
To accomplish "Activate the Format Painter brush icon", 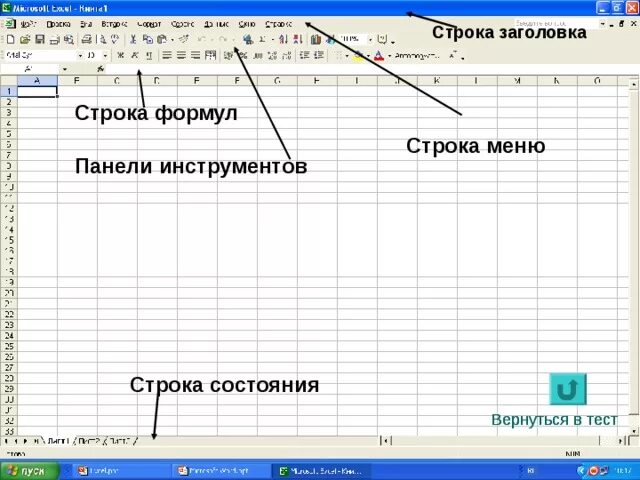I will tap(184, 39).
